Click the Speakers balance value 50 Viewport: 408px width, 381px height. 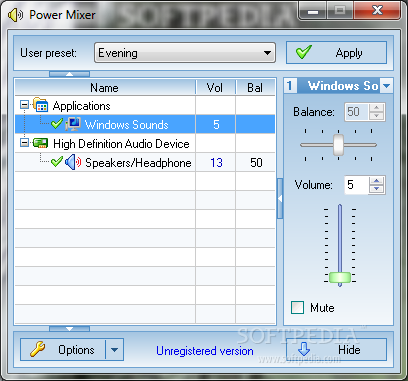coord(256,163)
